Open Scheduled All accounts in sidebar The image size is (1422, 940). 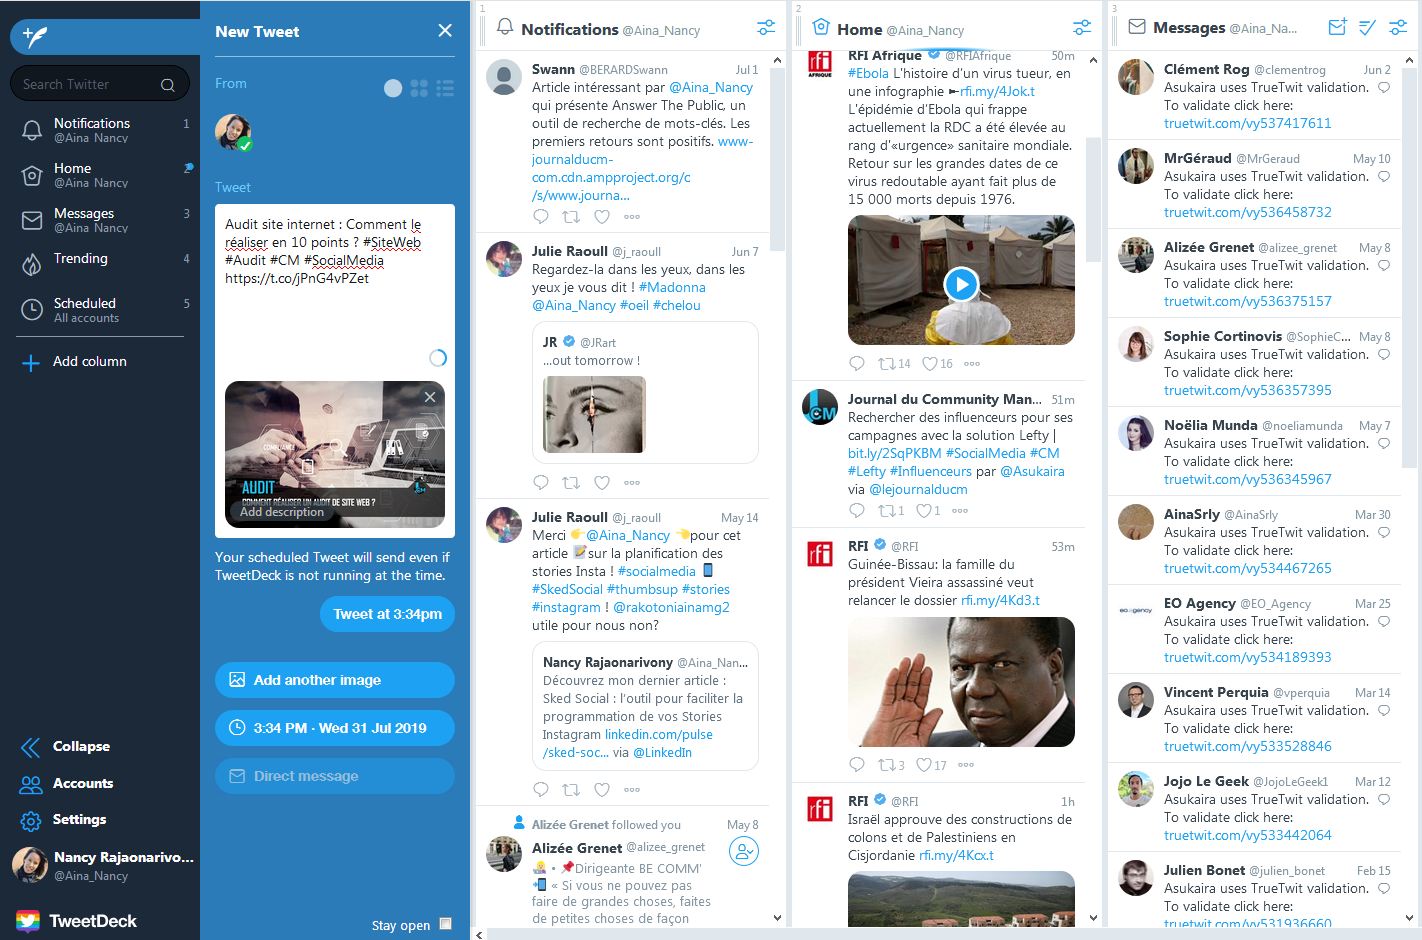click(x=100, y=309)
